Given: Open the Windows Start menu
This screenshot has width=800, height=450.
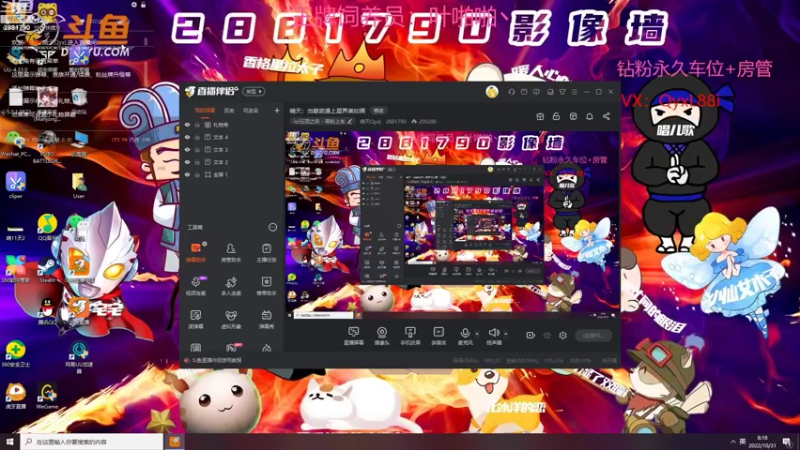Looking at the screenshot, I should 9,441.
